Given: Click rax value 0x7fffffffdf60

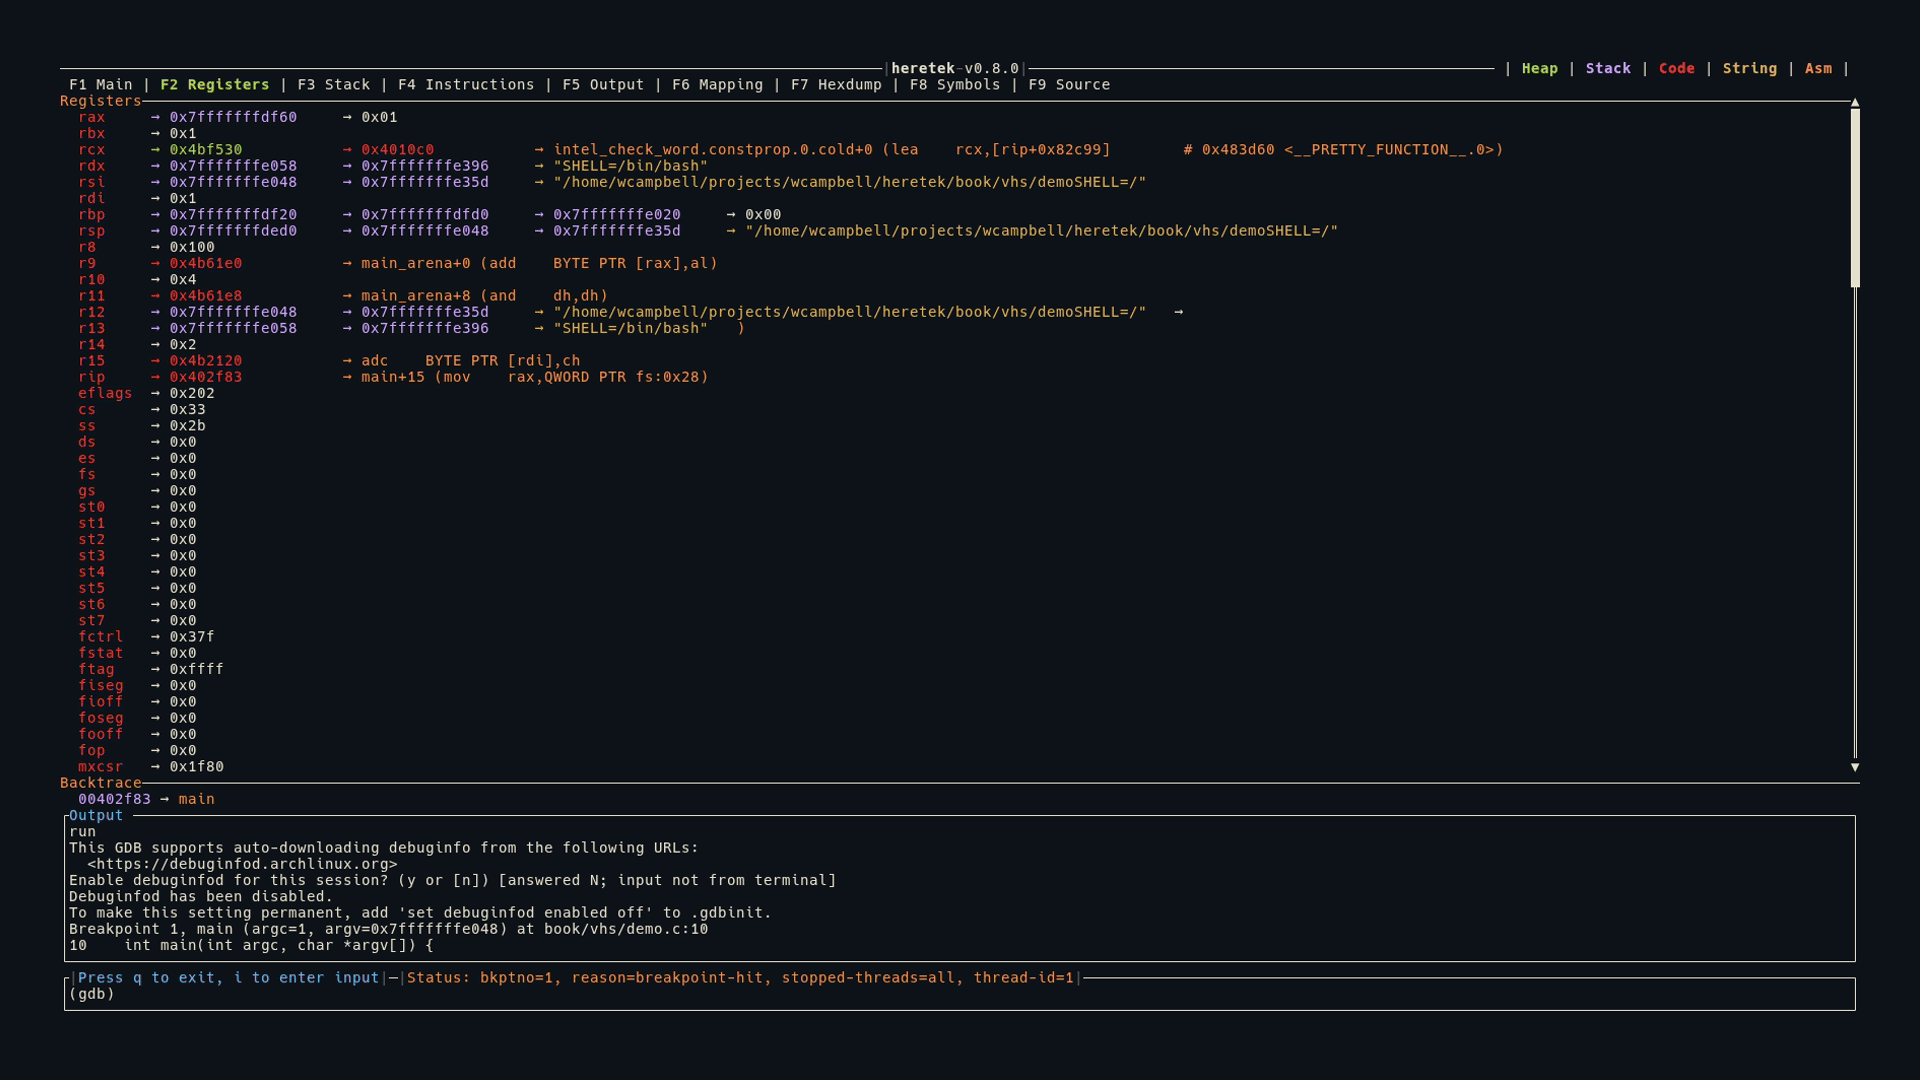Looking at the screenshot, I should click(x=233, y=117).
